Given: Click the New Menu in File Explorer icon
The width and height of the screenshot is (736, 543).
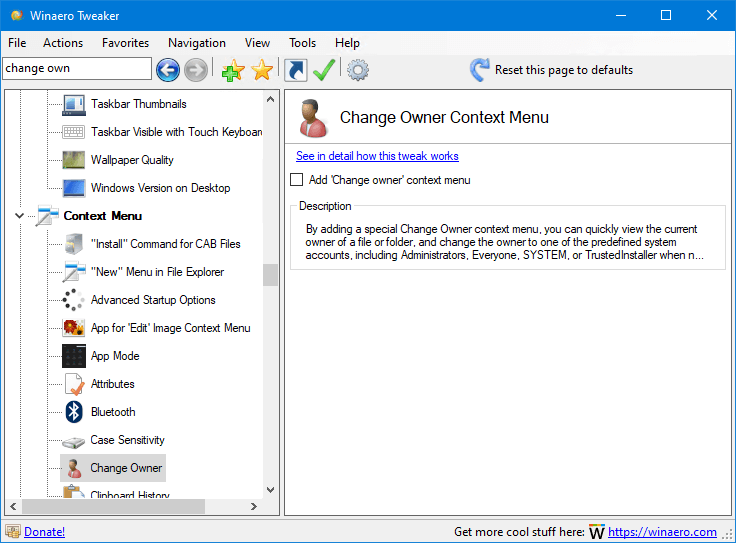Looking at the screenshot, I should point(74,272).
